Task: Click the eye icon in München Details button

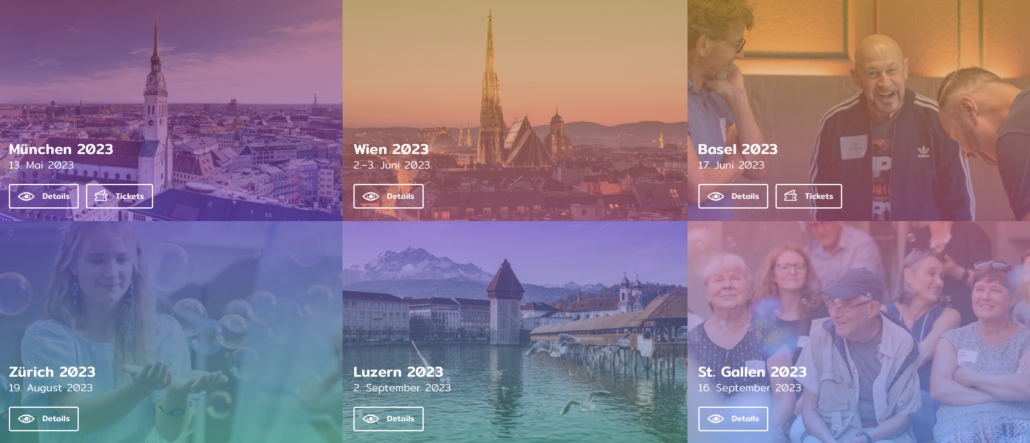Action: pyautogui.click(x=26, y=196)
